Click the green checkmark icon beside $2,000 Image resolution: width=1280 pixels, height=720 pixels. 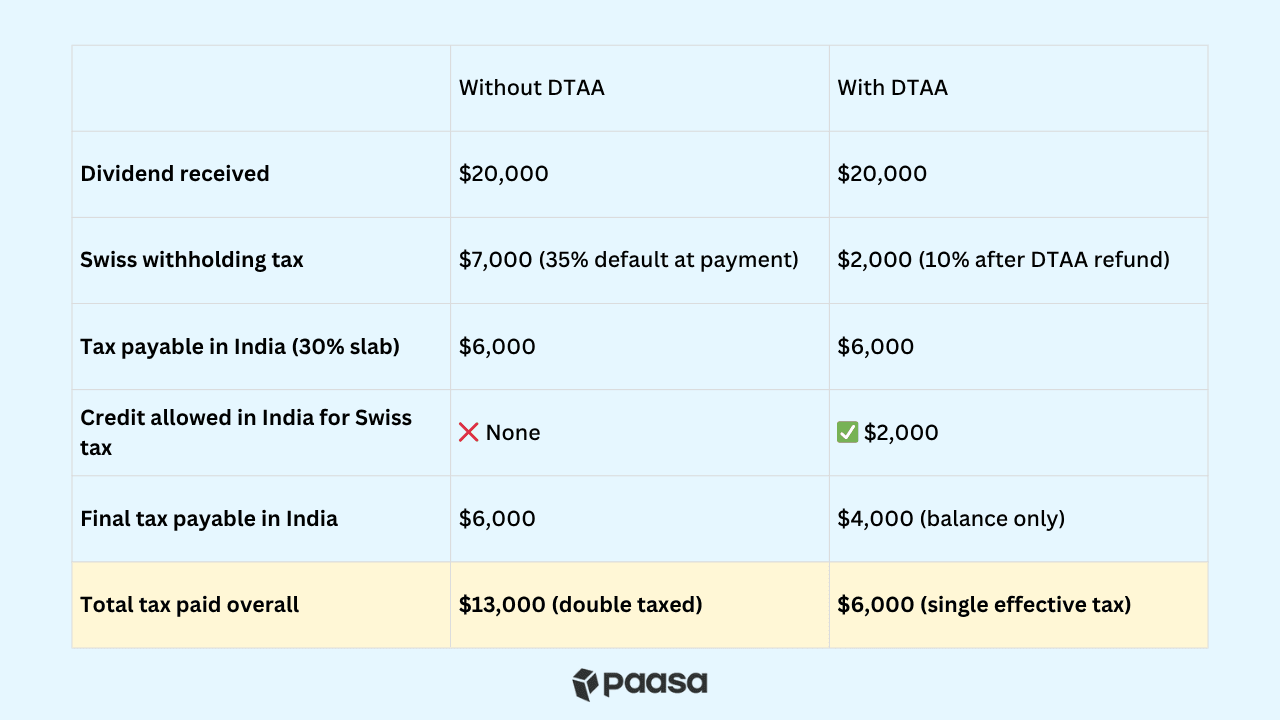[x=847, y=432]
